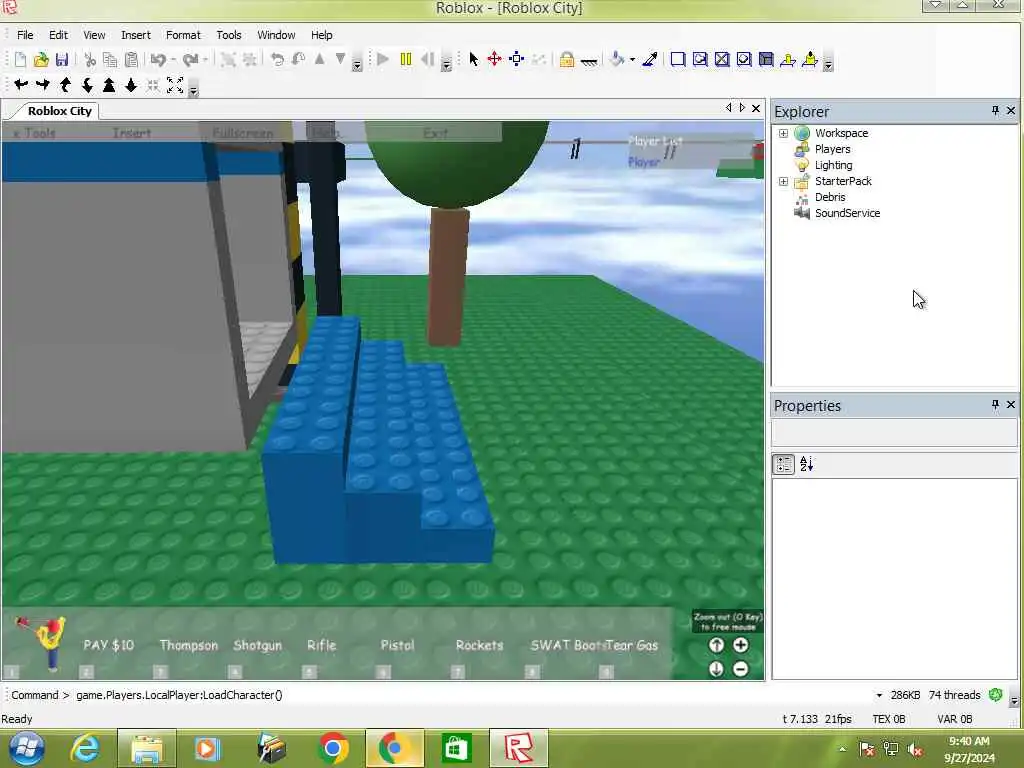This screenshot has width=1024, height=768.
Task: Open the File menu
Action: click(25, 35)
